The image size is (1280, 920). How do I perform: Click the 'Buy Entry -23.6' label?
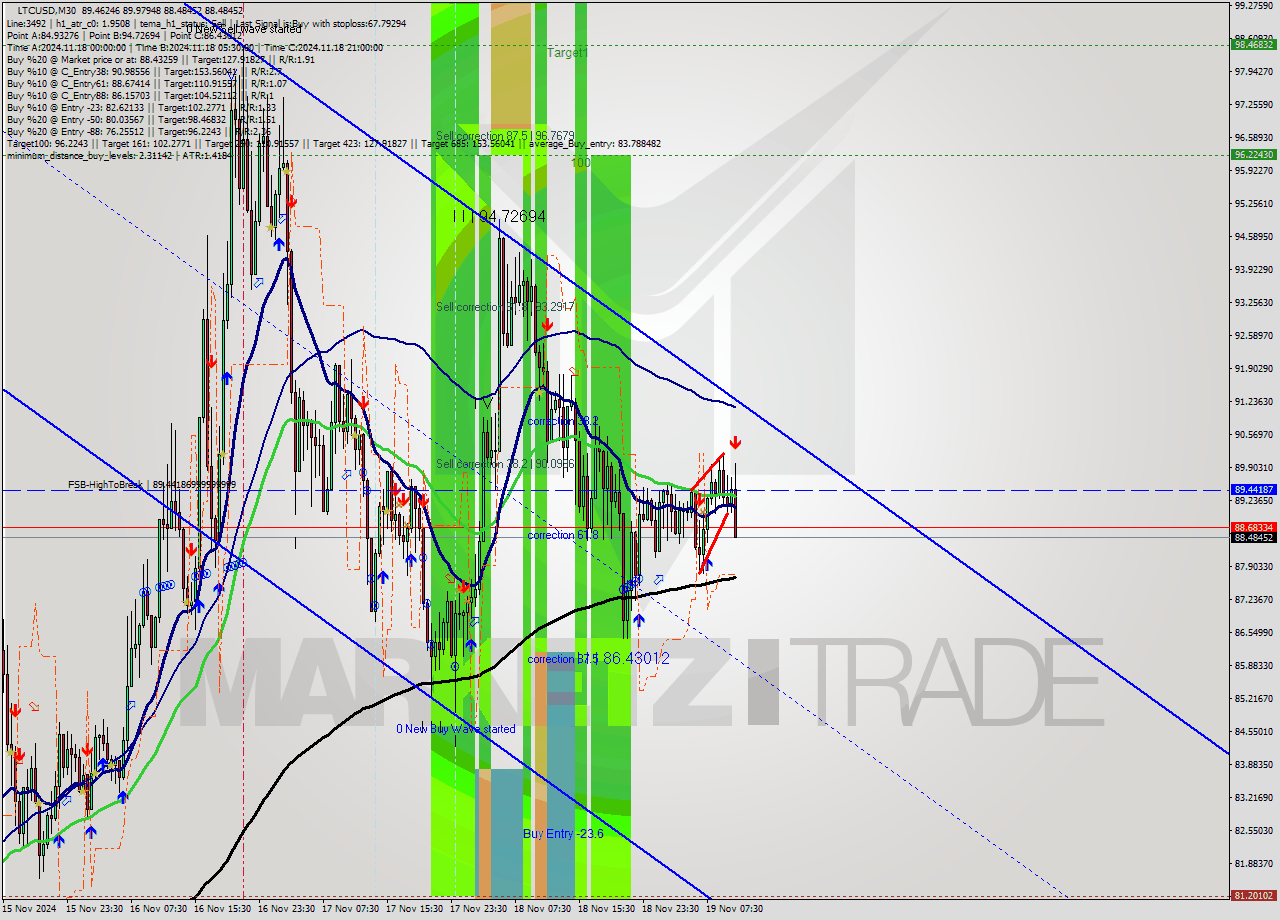(563, 833)
